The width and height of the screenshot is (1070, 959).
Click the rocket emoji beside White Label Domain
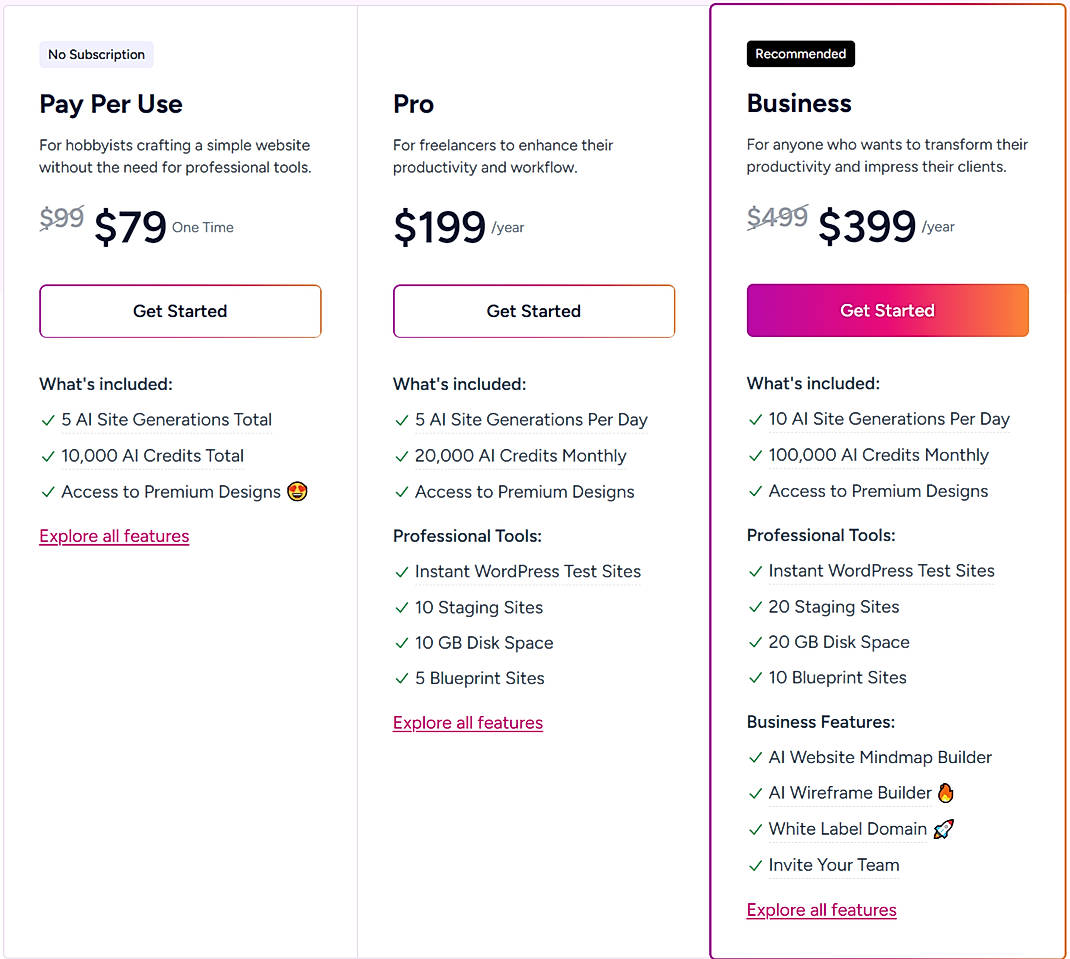942,829
